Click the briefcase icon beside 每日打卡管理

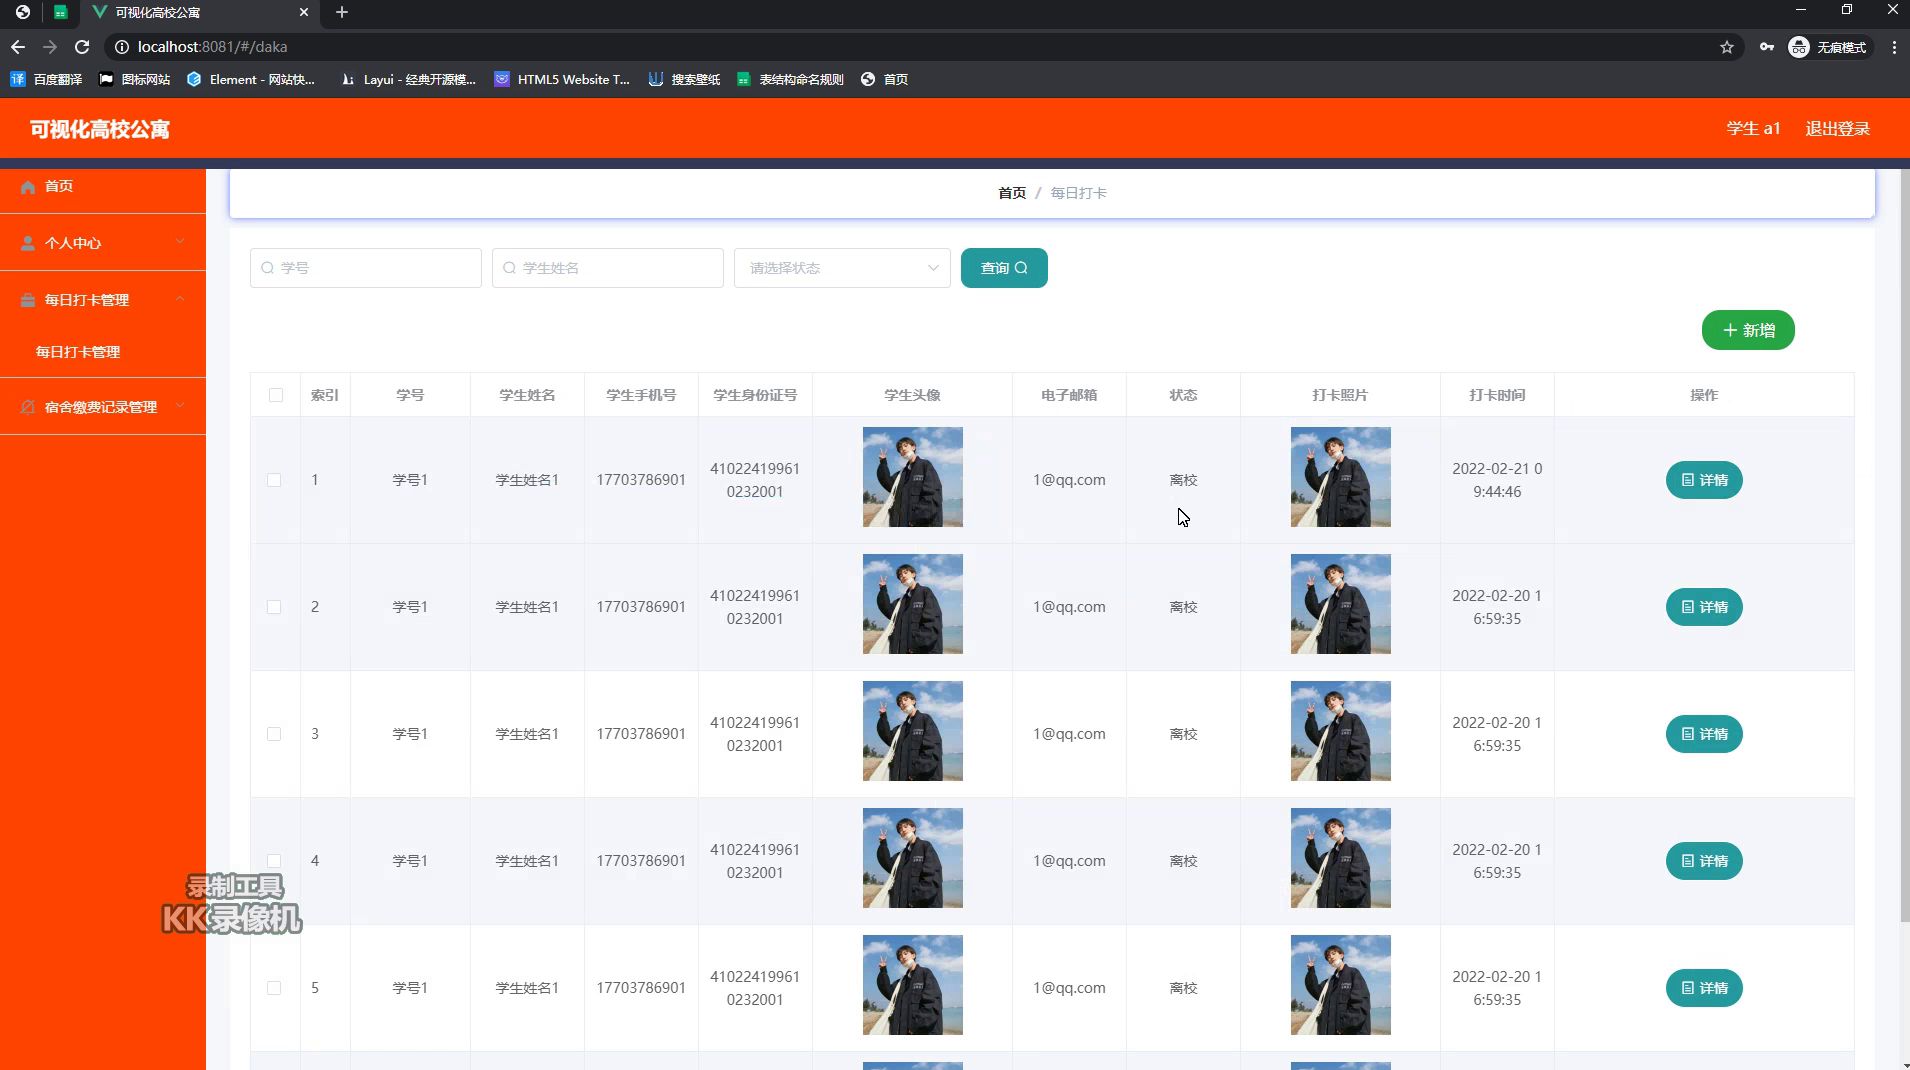(28, 300)
